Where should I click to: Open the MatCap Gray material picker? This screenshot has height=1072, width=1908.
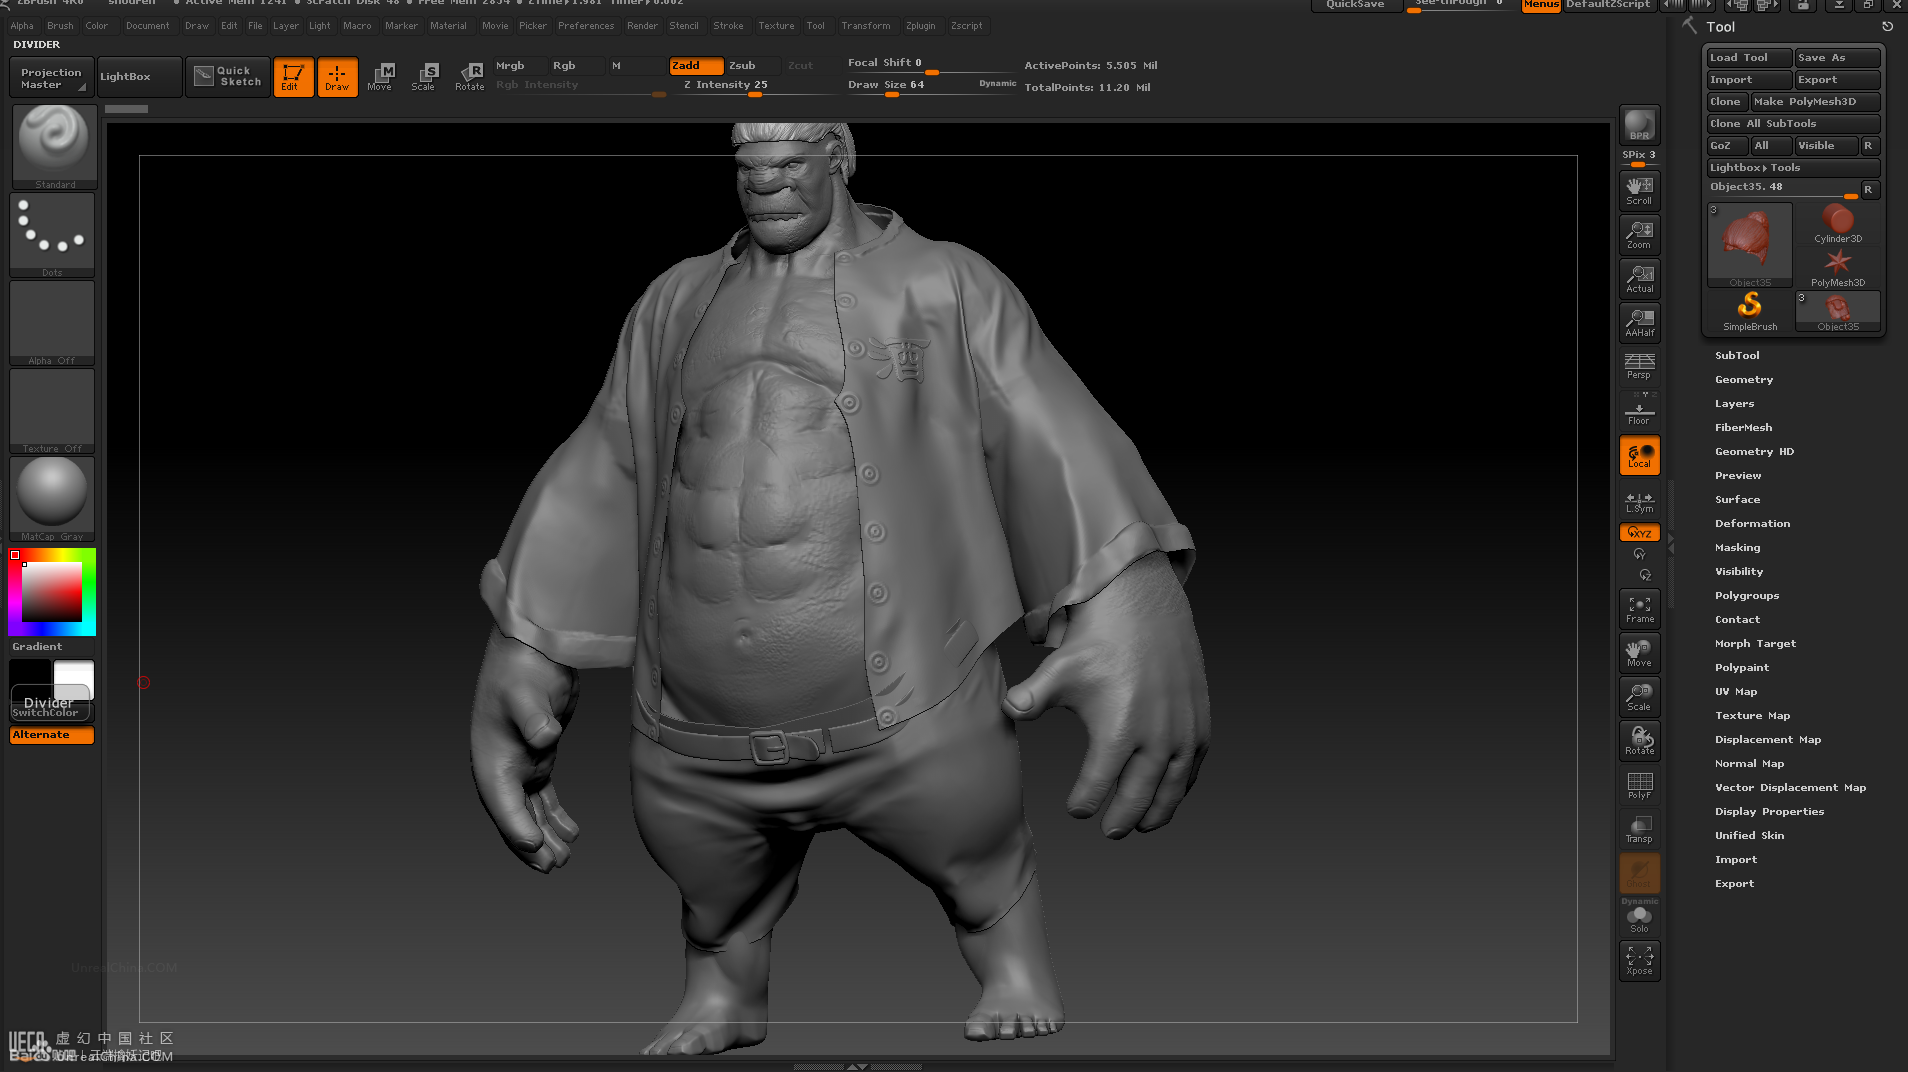(52, 499)
